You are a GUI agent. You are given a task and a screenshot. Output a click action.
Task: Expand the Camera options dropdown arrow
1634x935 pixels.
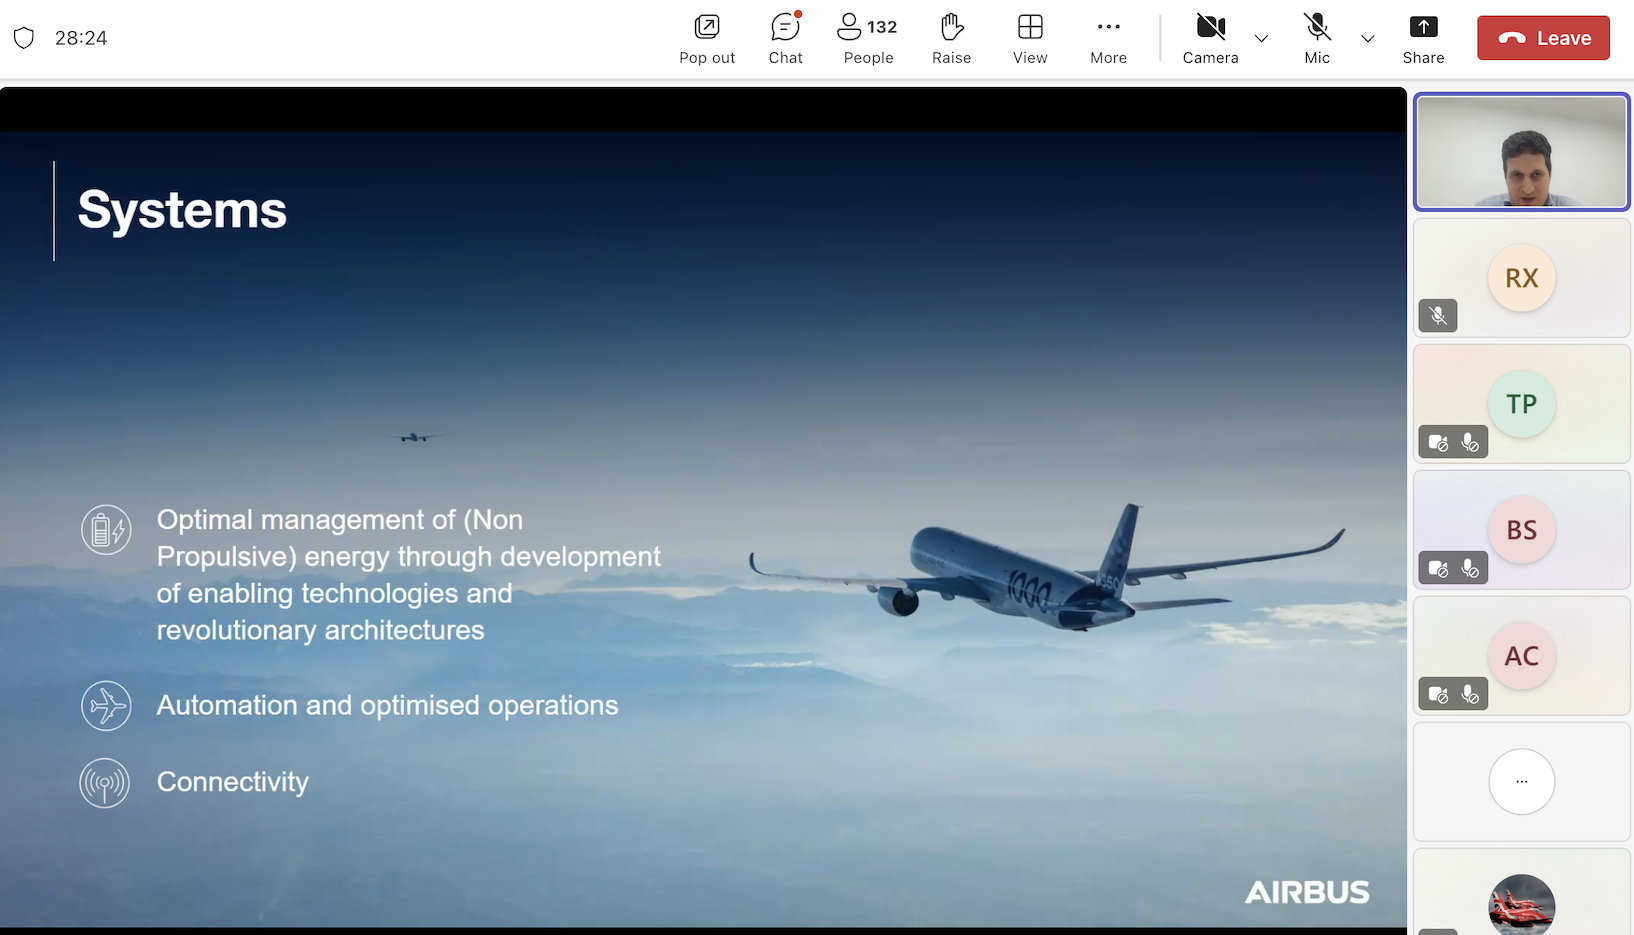tap(1262, 39)
